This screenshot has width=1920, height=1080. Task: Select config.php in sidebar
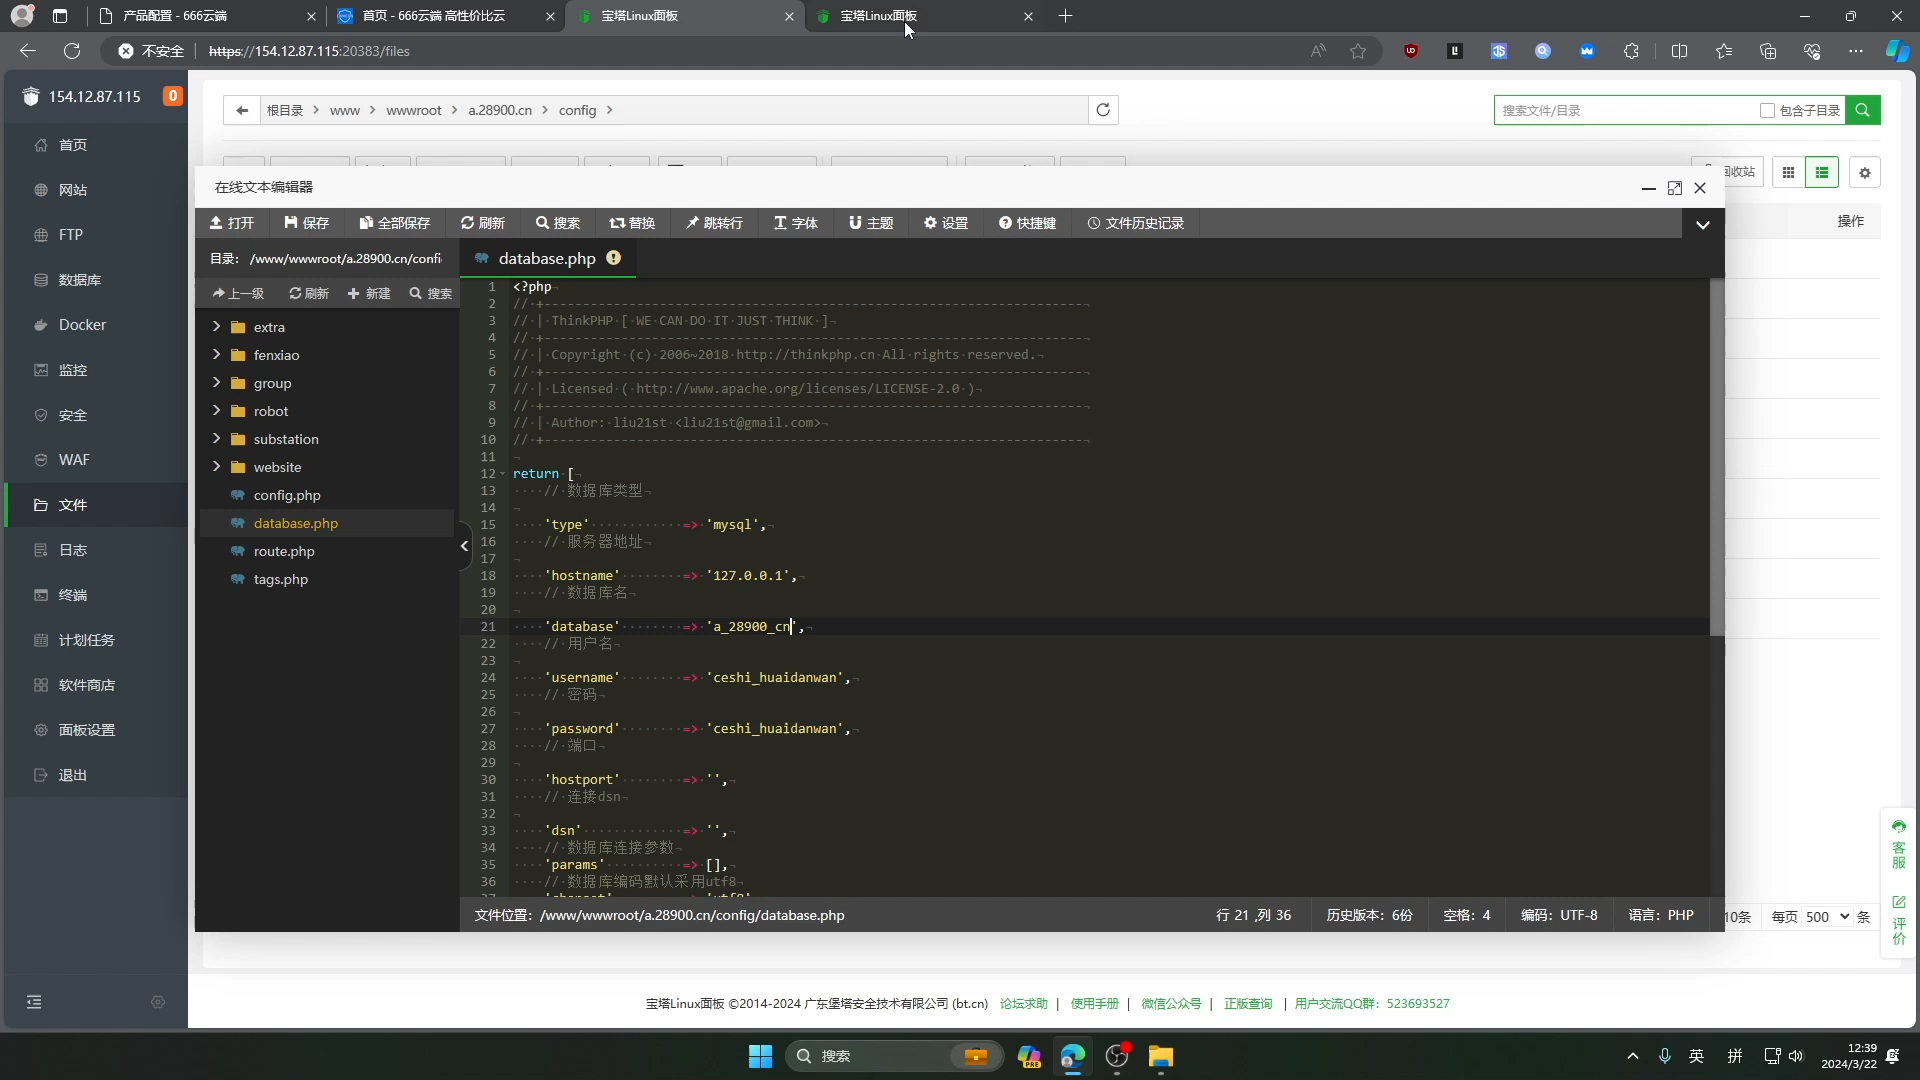(x=287, y=496)
